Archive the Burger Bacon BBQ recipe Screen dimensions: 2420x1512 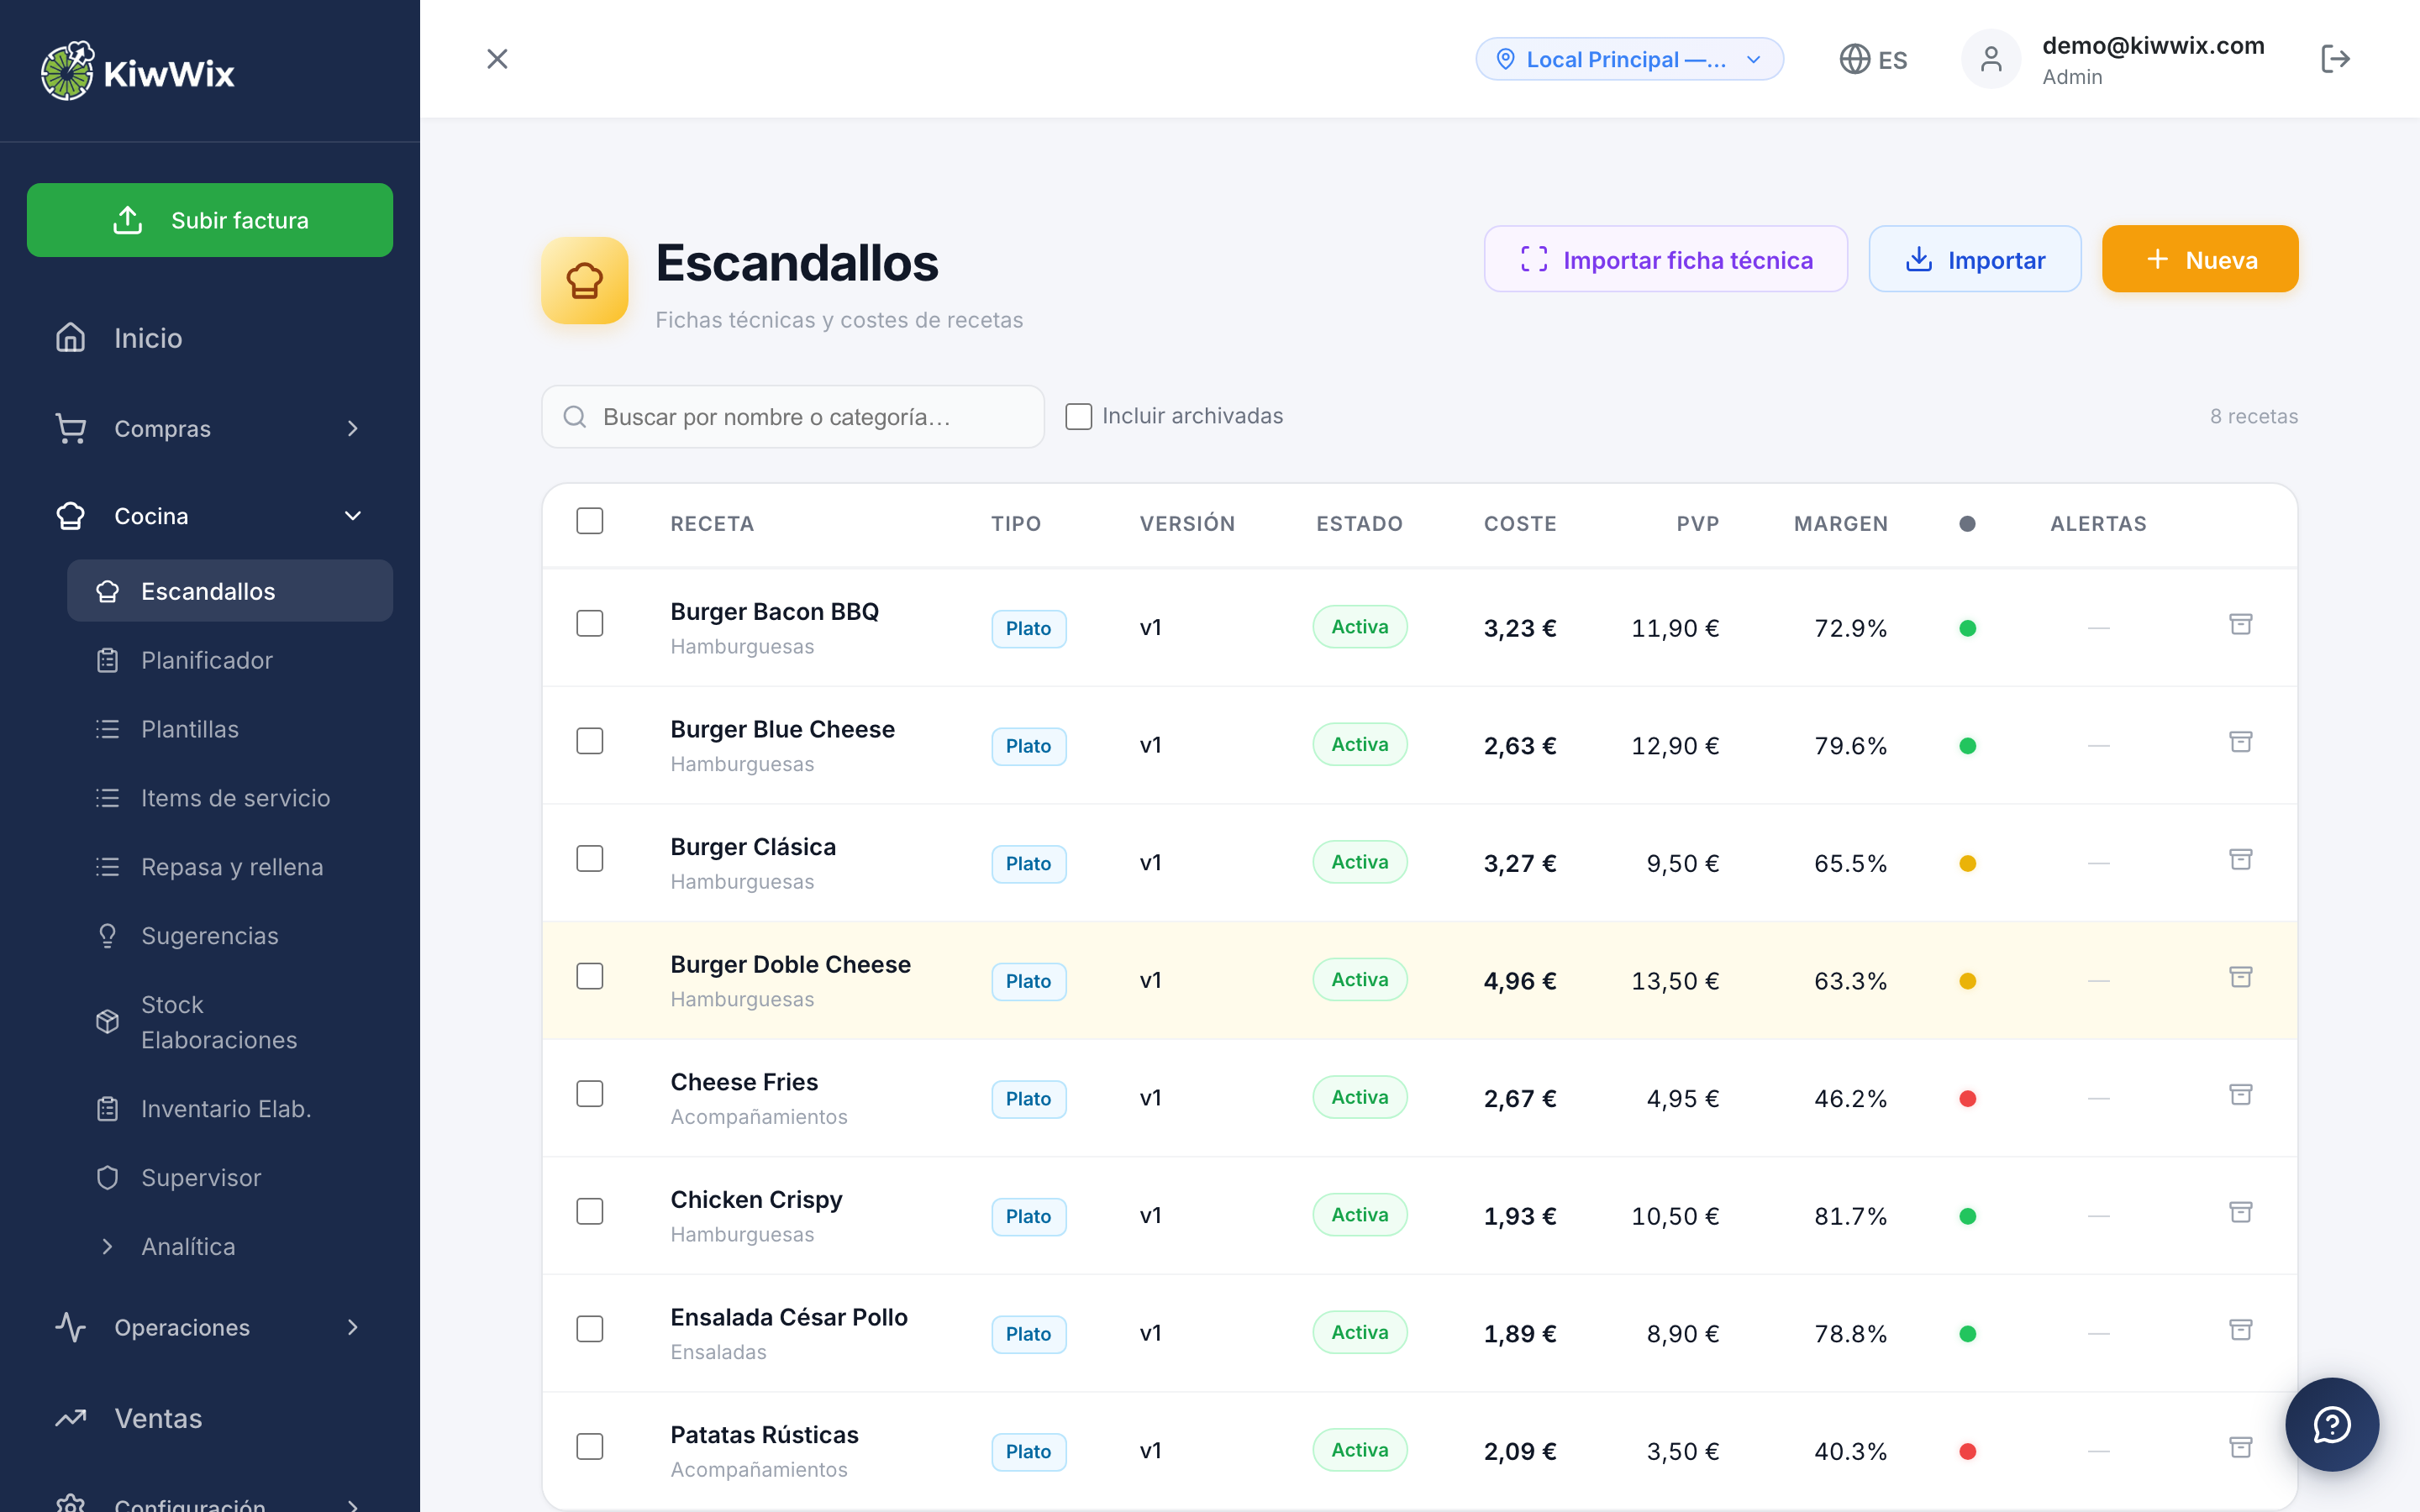(x=2242, y=624)
